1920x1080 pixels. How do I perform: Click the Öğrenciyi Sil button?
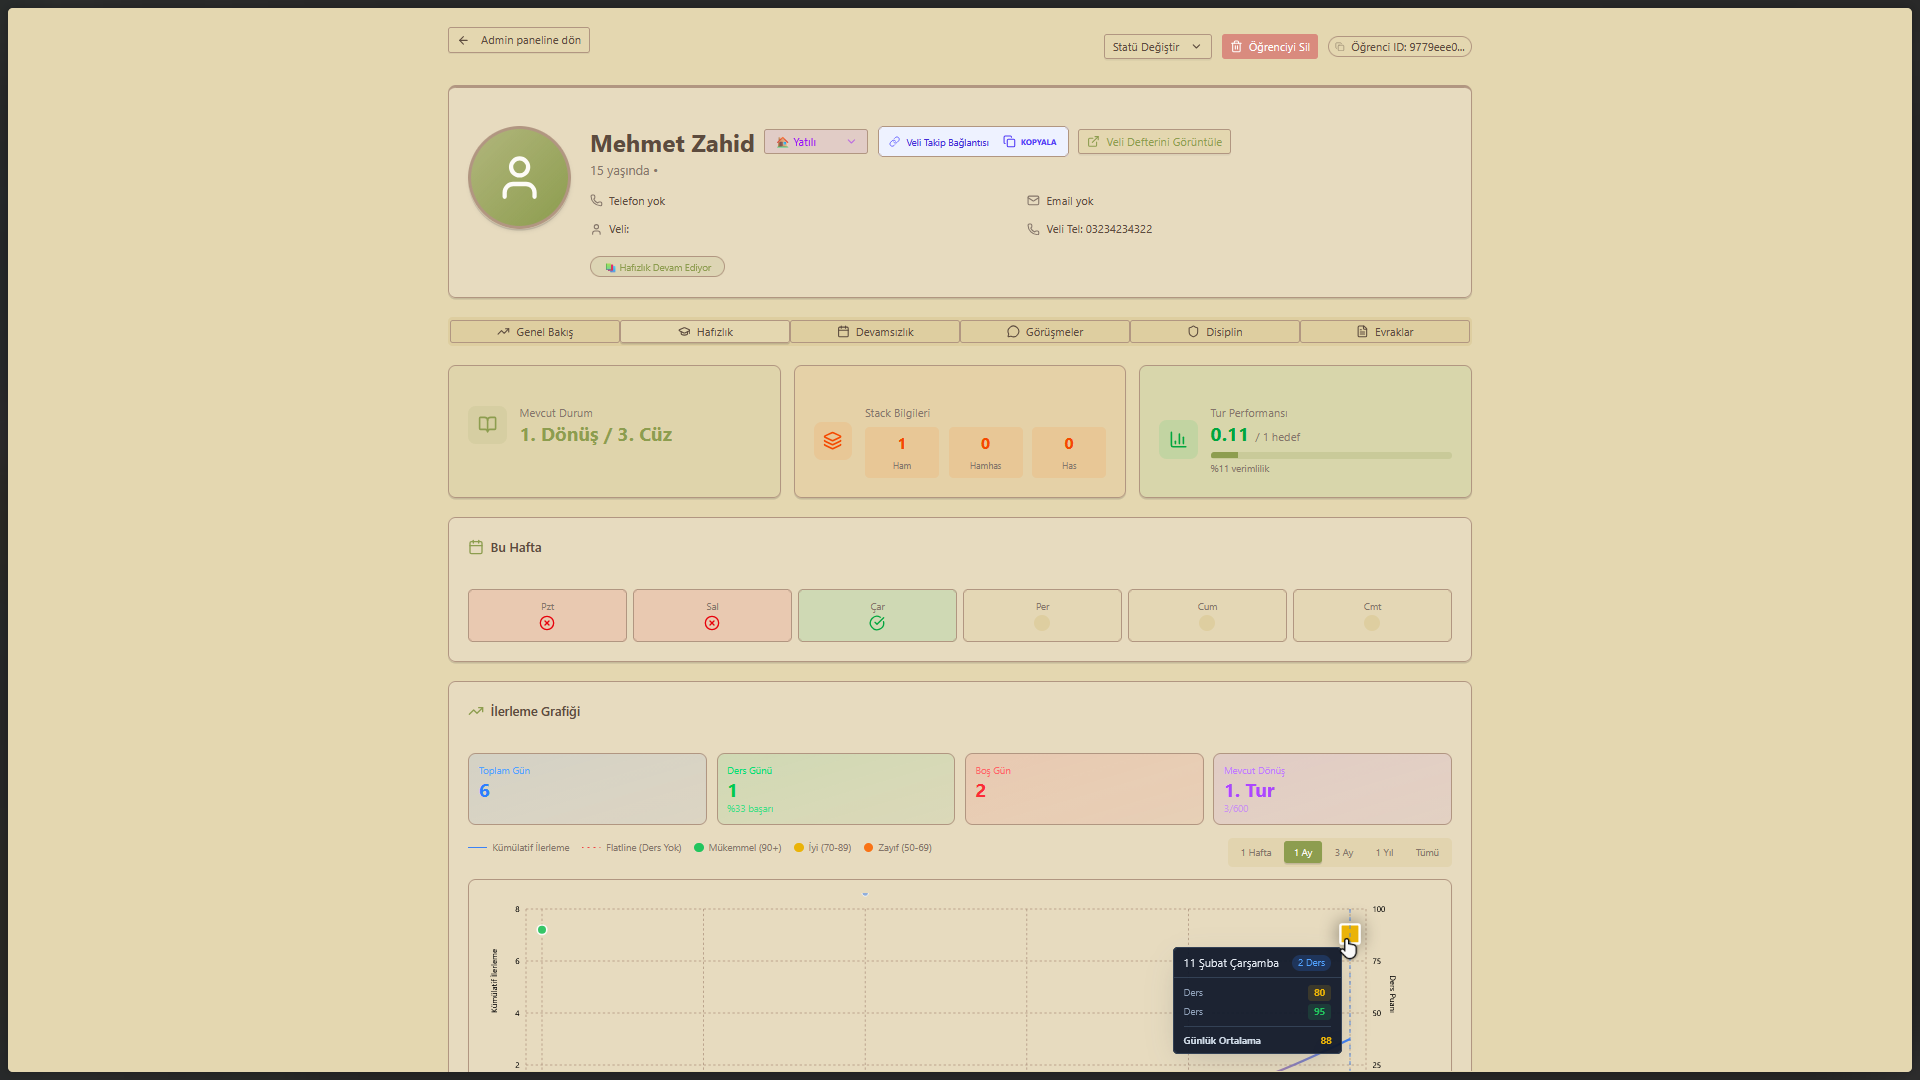click(1269, 47)
